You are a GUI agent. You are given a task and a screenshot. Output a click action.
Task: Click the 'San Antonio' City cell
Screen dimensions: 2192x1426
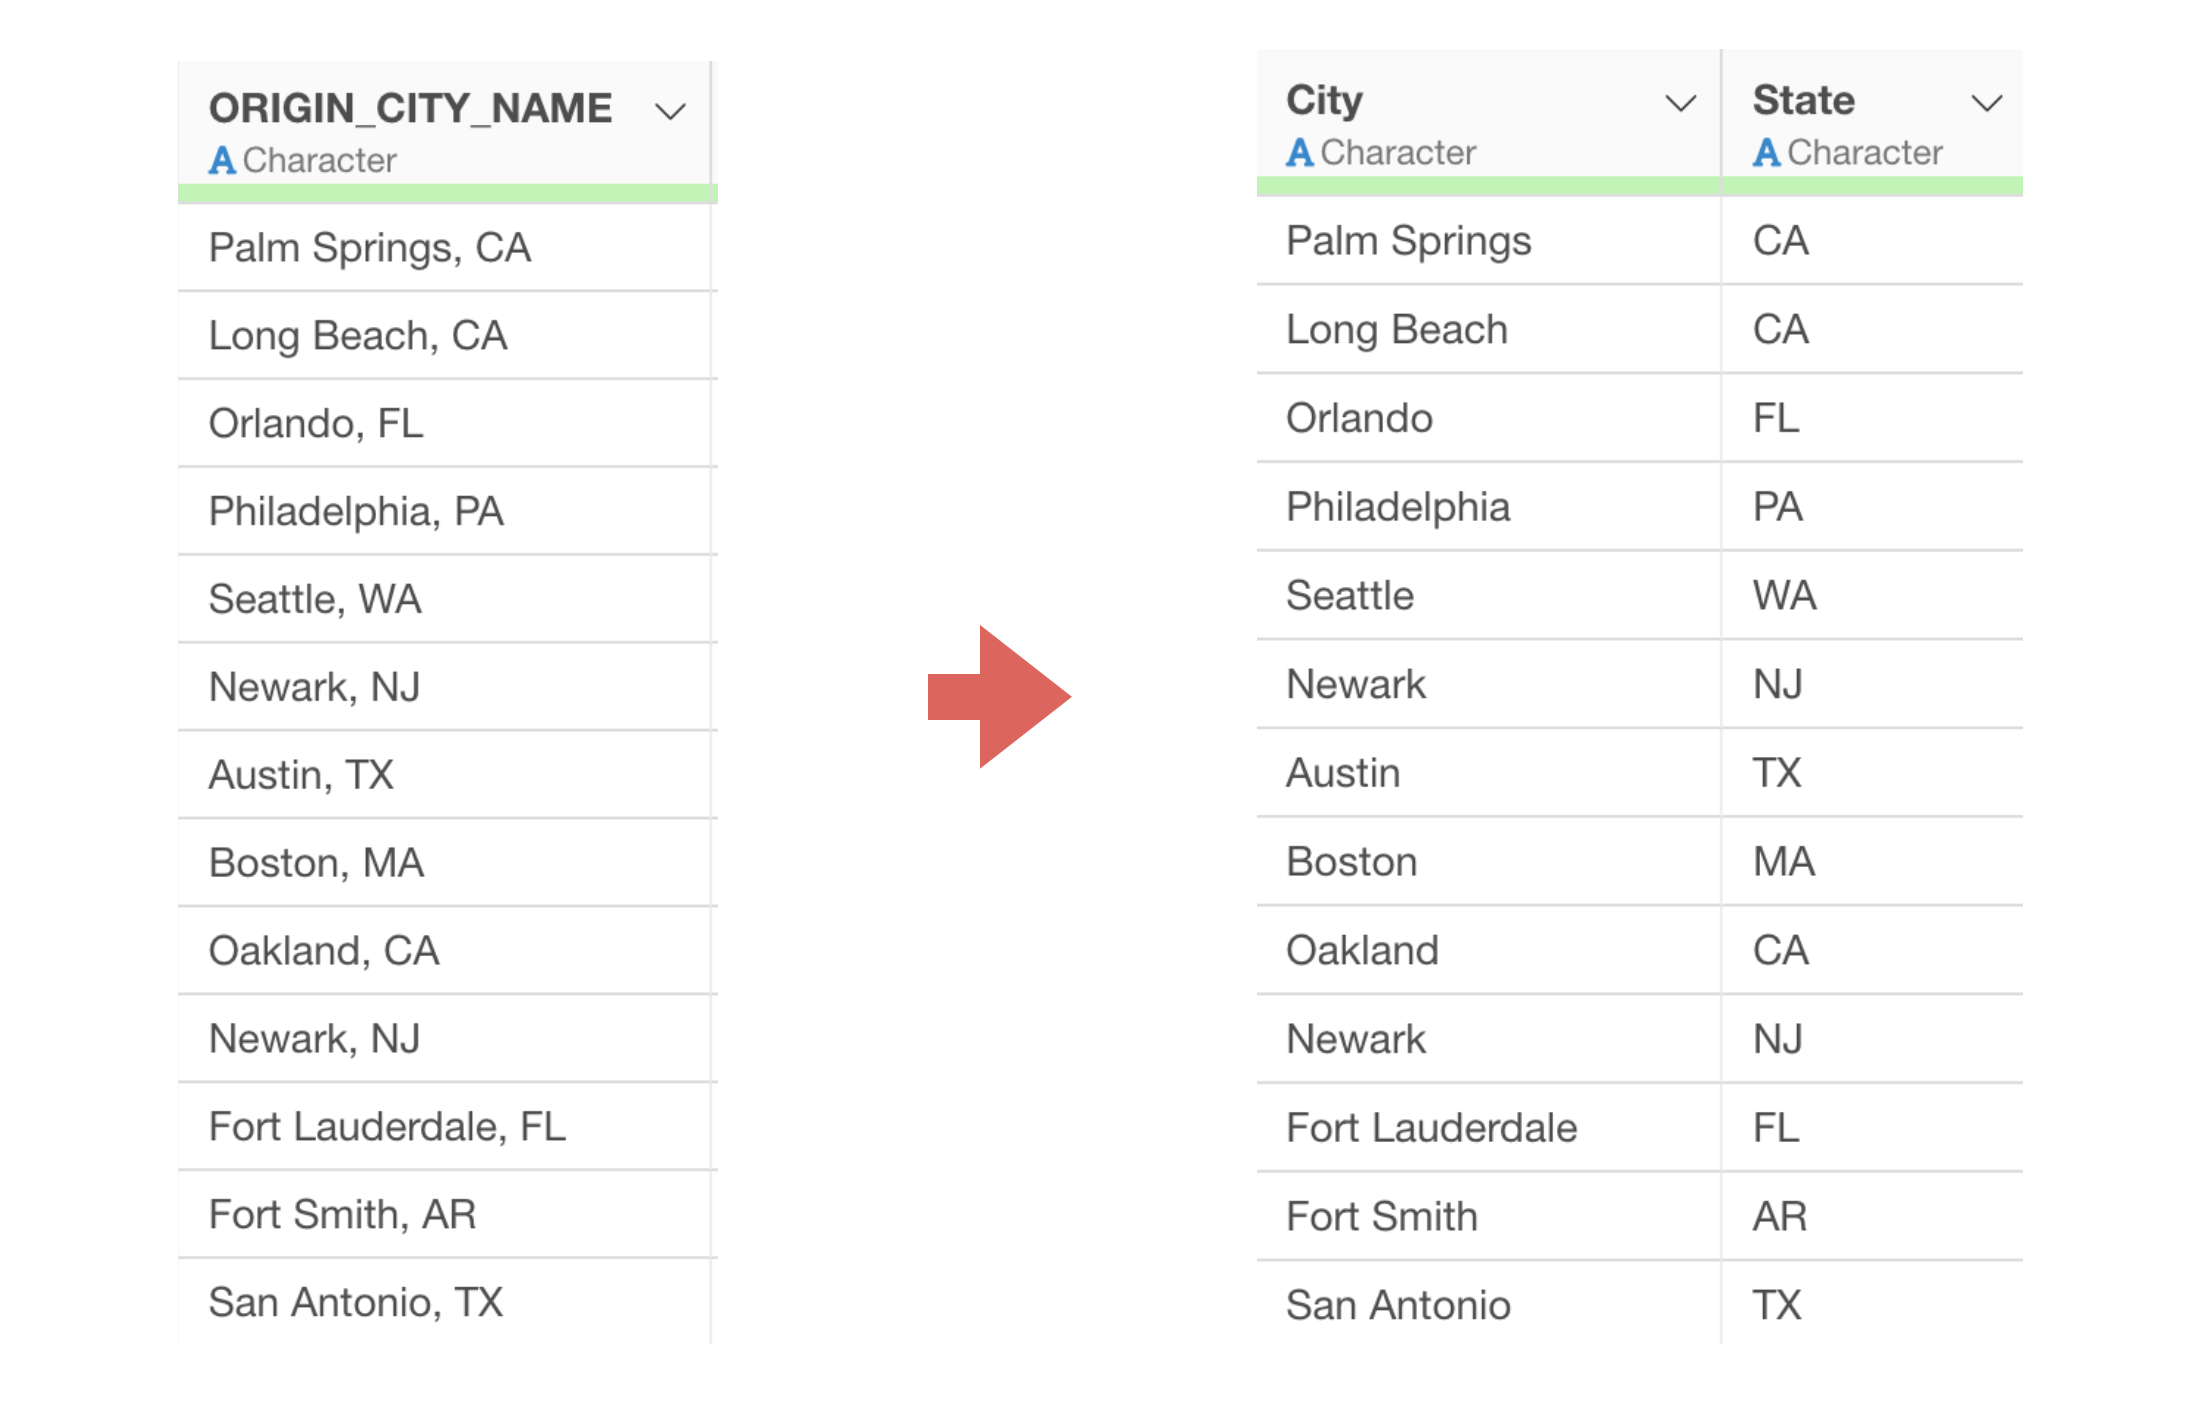click(x=1398, y=1305)
